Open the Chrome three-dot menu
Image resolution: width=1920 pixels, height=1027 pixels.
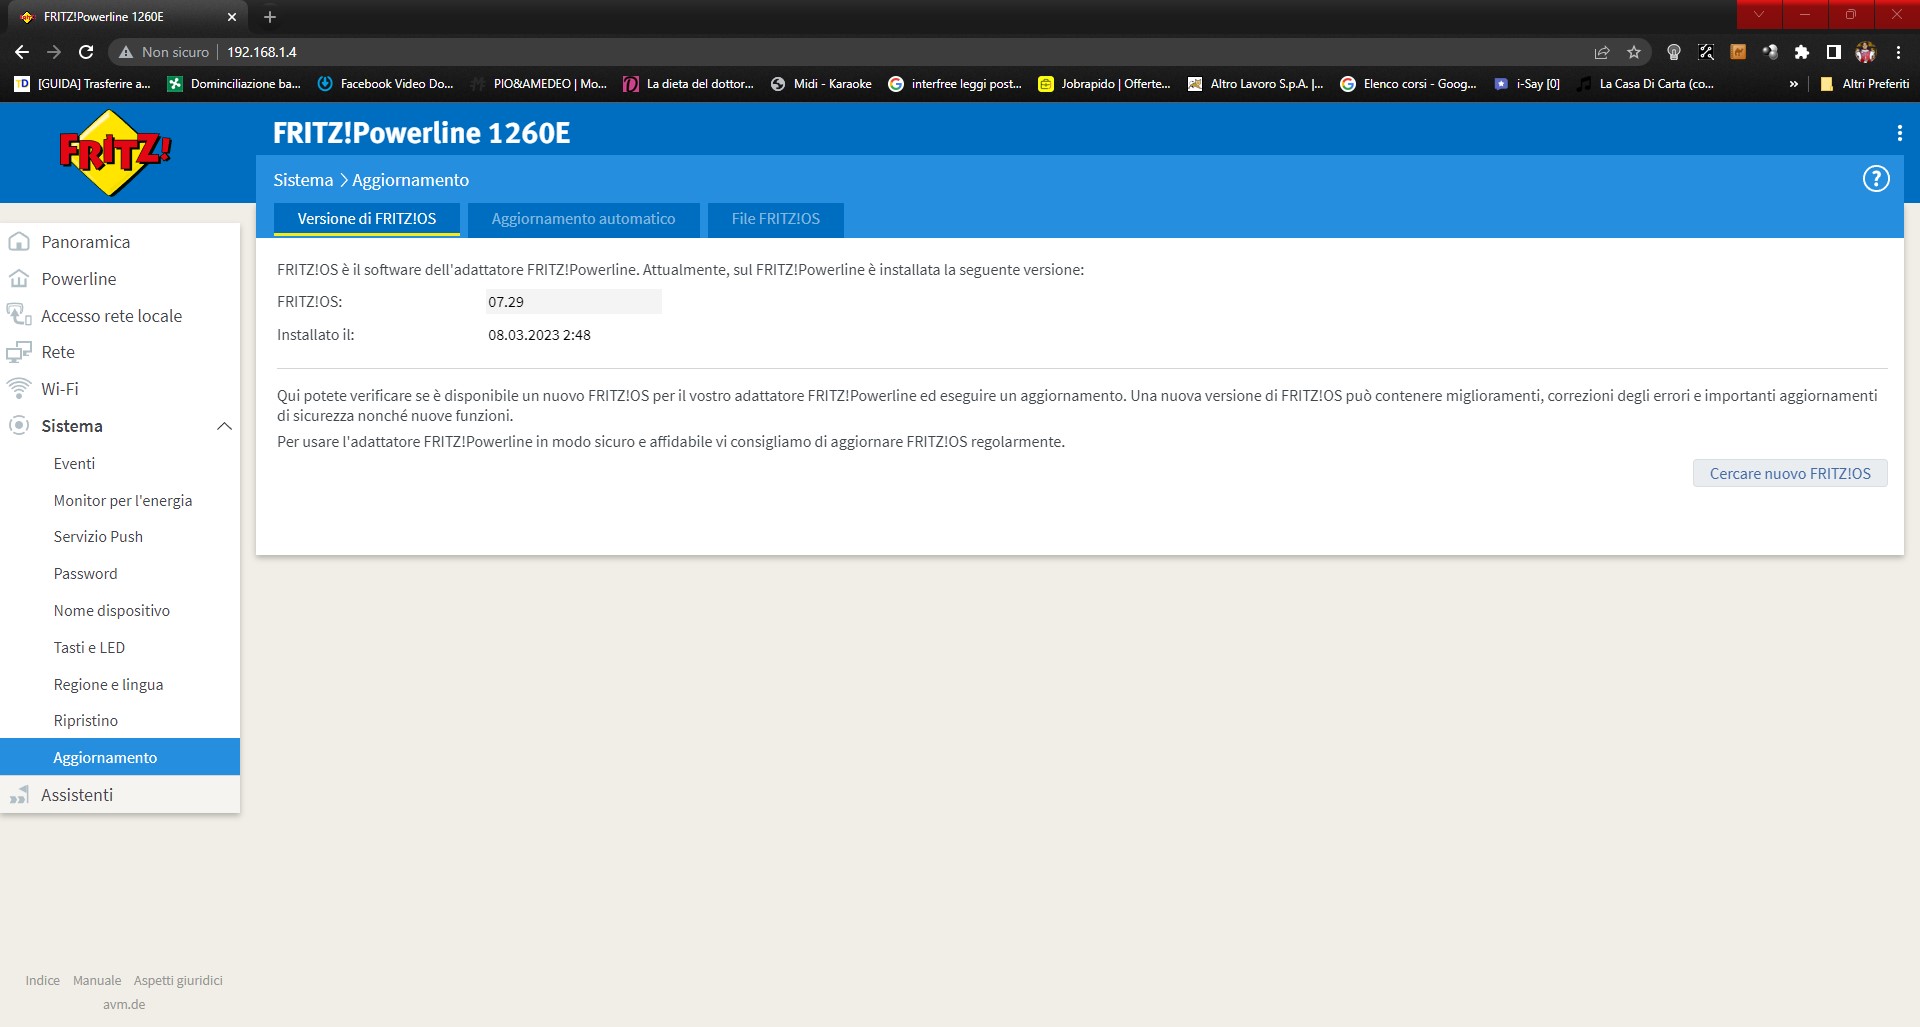(x=1898, y=52)
